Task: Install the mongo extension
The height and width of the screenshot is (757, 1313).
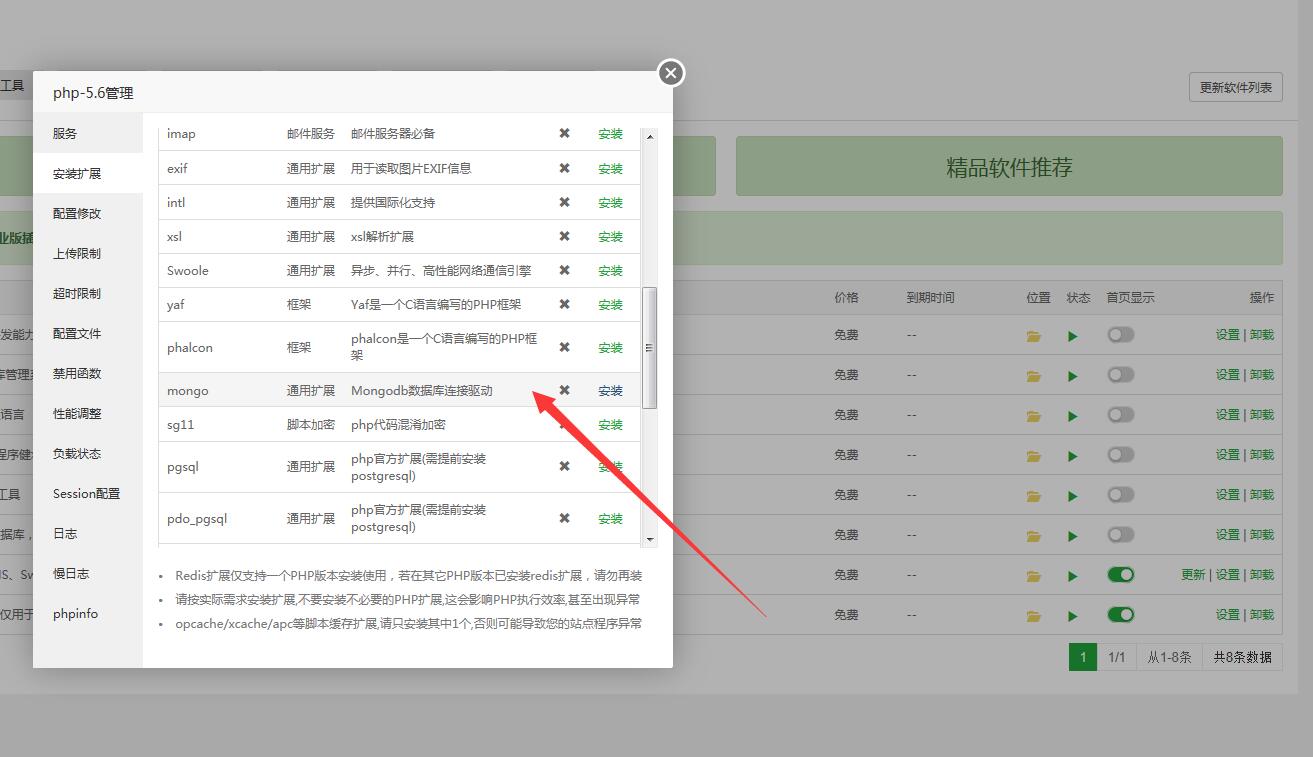Action: point(610,391)
